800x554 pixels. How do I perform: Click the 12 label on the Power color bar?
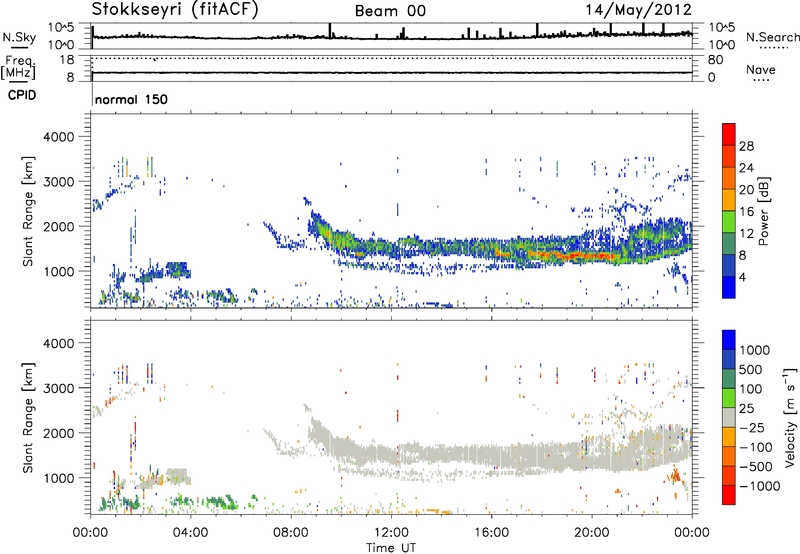pos(746,234)
